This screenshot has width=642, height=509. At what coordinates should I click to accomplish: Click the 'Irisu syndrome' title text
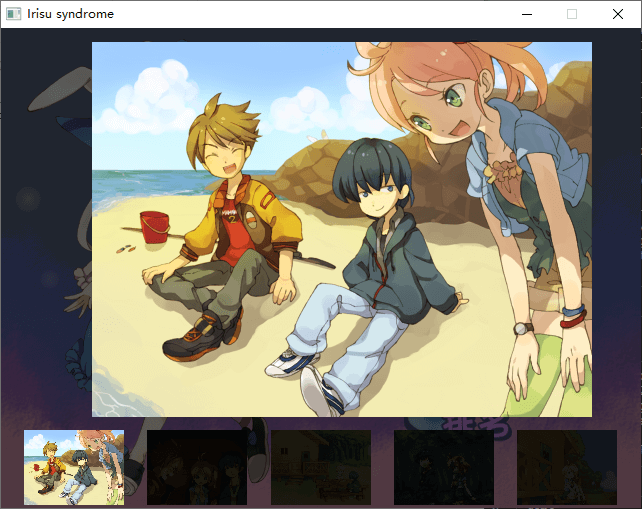tap(70, 14)
